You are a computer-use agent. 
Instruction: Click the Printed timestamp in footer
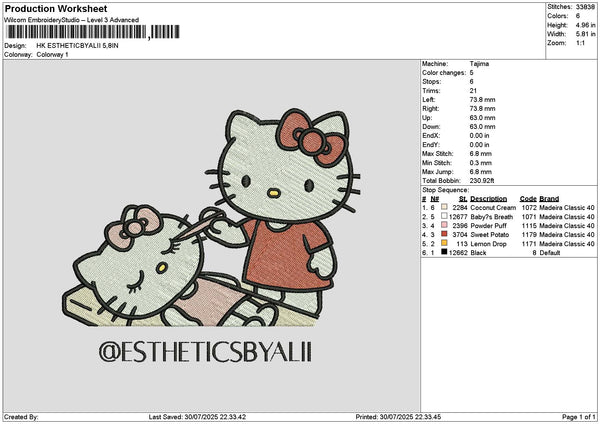click(x=398, y=417)
